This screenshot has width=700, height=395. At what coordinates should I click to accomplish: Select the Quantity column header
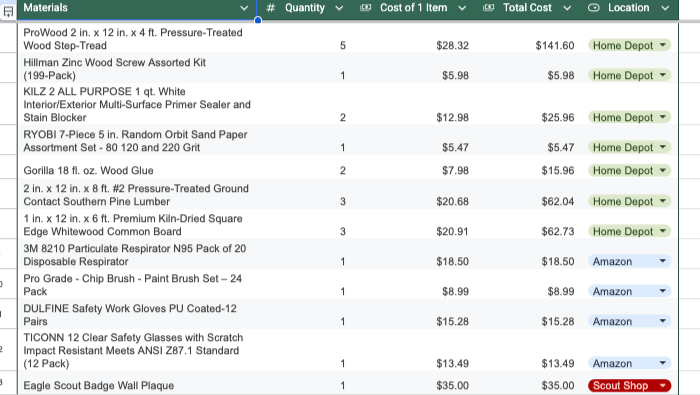tap(305, 8)
